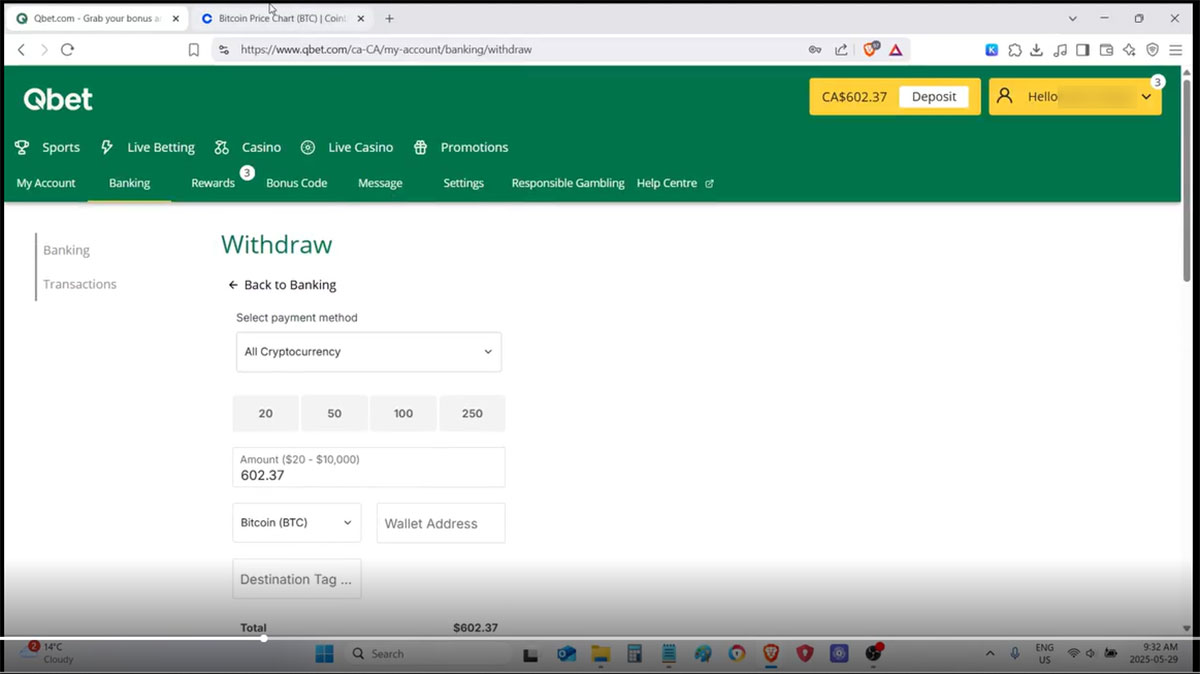Viewport: 1200px width, 674px height.
Task: Switch to the Message tab
Action: click(380, 183)
